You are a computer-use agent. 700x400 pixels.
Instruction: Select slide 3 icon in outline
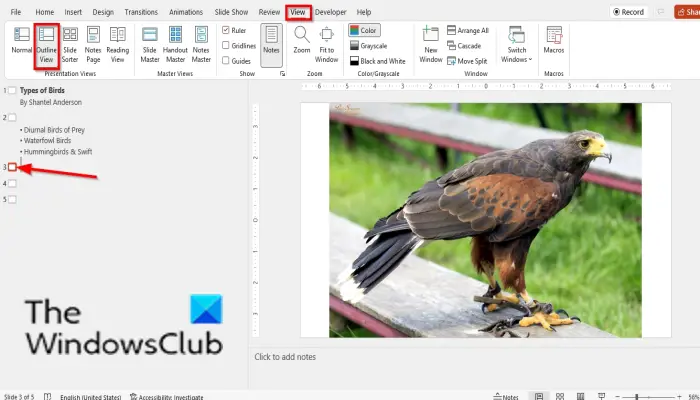(x=12, y=167)
